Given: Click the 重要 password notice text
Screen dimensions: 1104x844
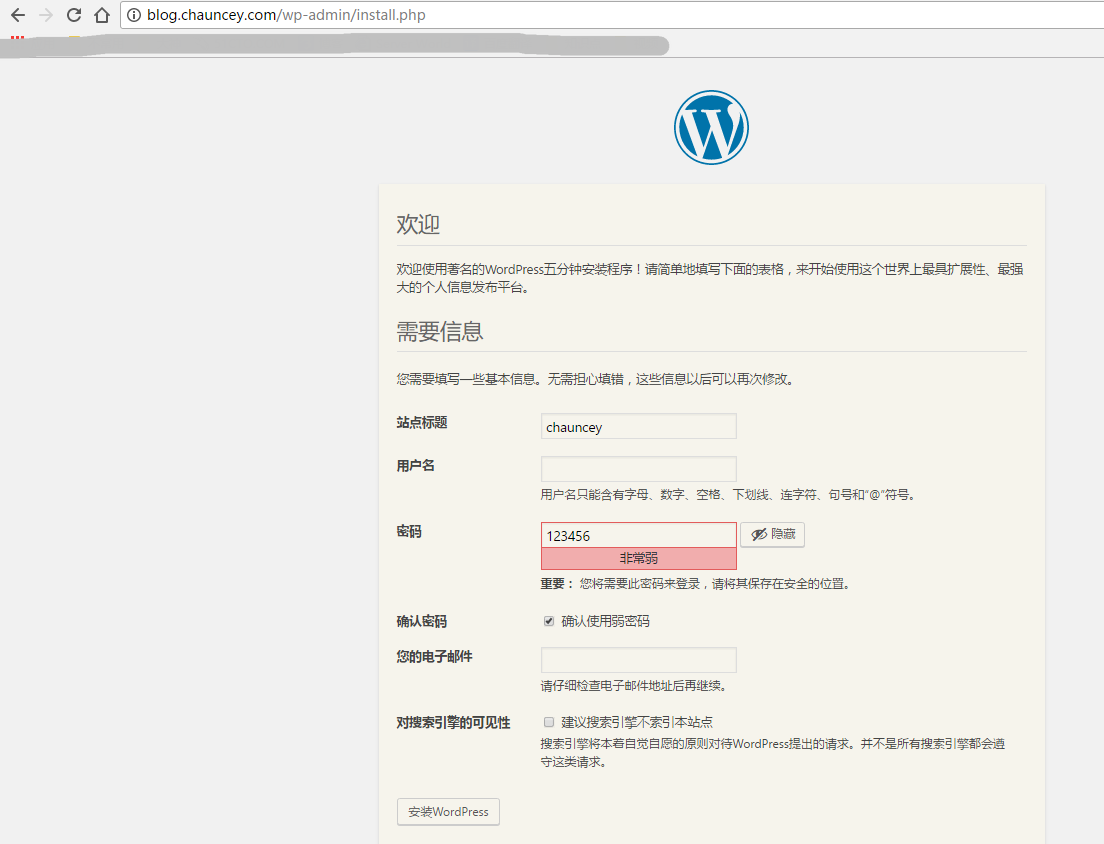Looking at the screenshot, I should click(x=696, y=584).
